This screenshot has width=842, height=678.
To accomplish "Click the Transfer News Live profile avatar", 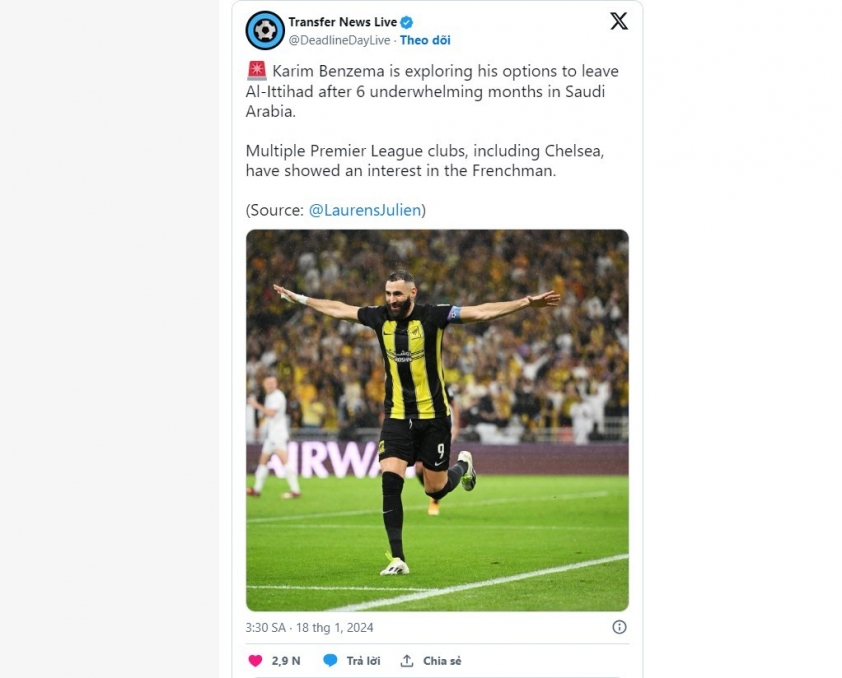I will tap(265, 30).
